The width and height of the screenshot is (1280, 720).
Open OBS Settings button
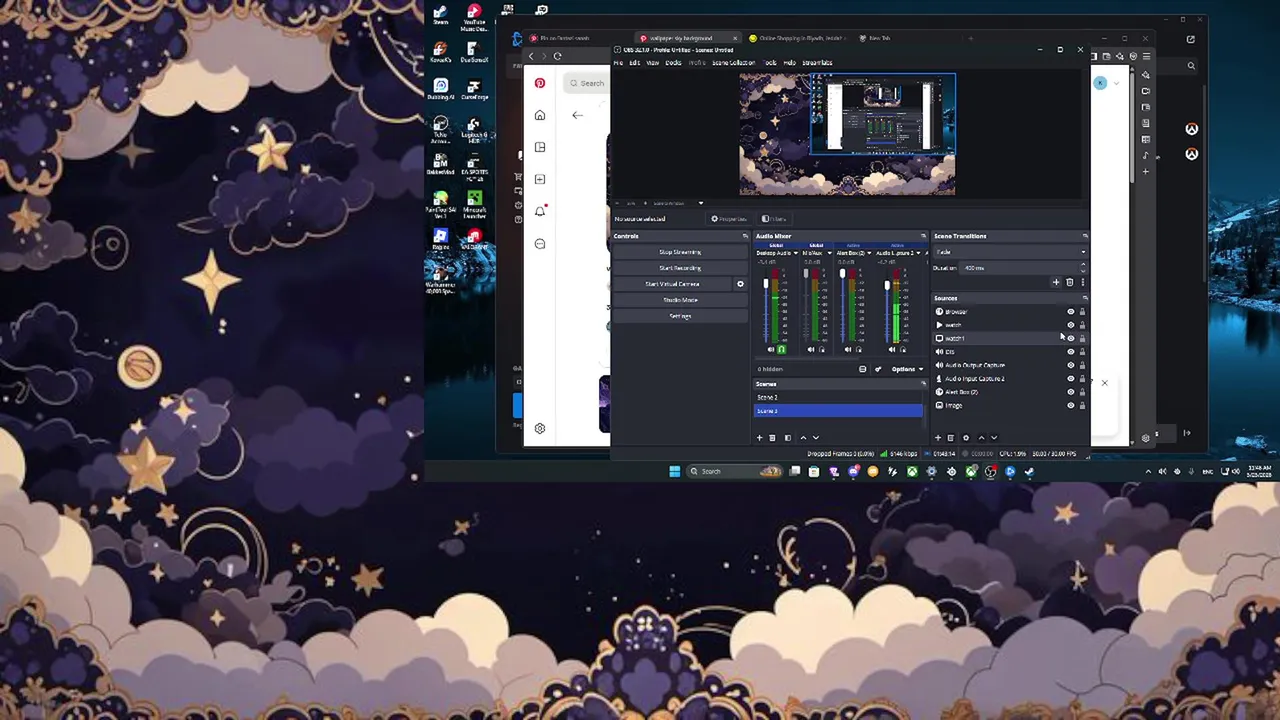click(680, 316)
